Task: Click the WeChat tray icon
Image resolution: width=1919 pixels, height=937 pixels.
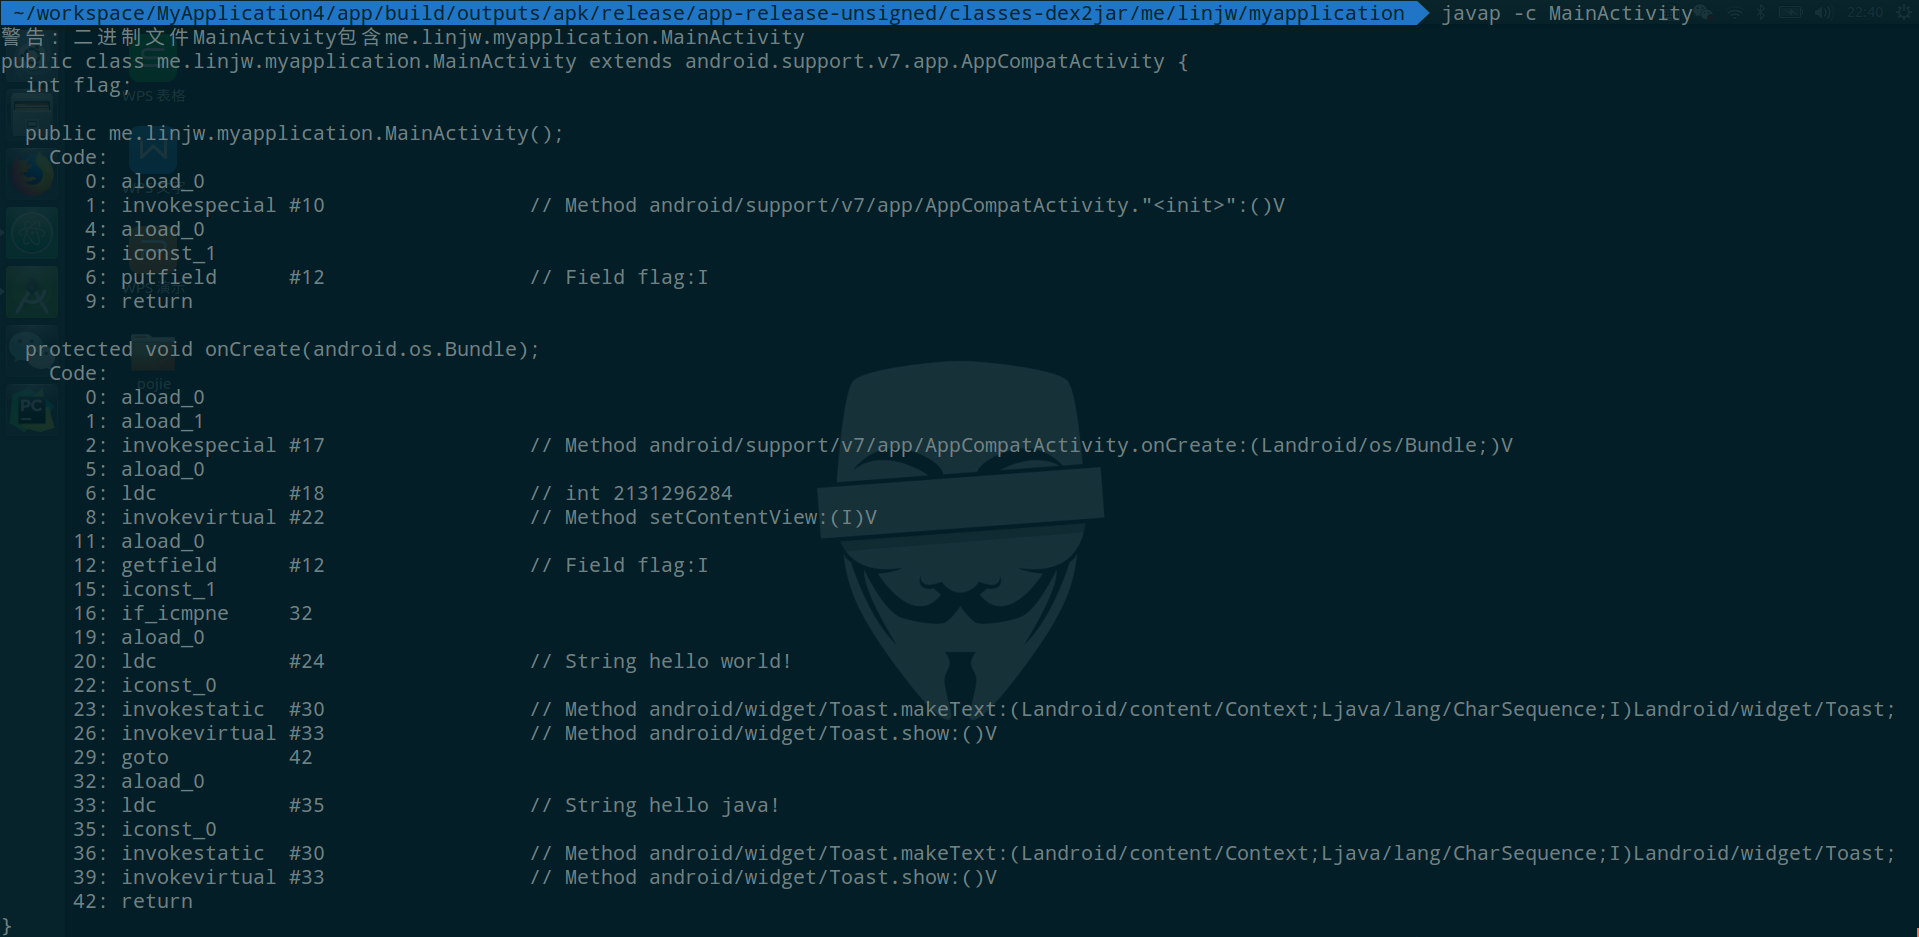Action: coord(1703,13)
